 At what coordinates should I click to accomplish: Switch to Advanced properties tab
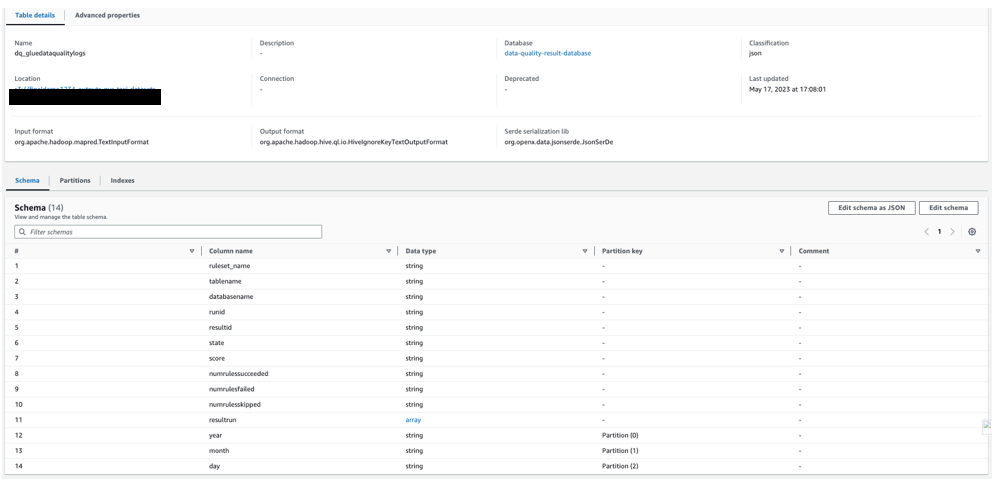(107, 15)
